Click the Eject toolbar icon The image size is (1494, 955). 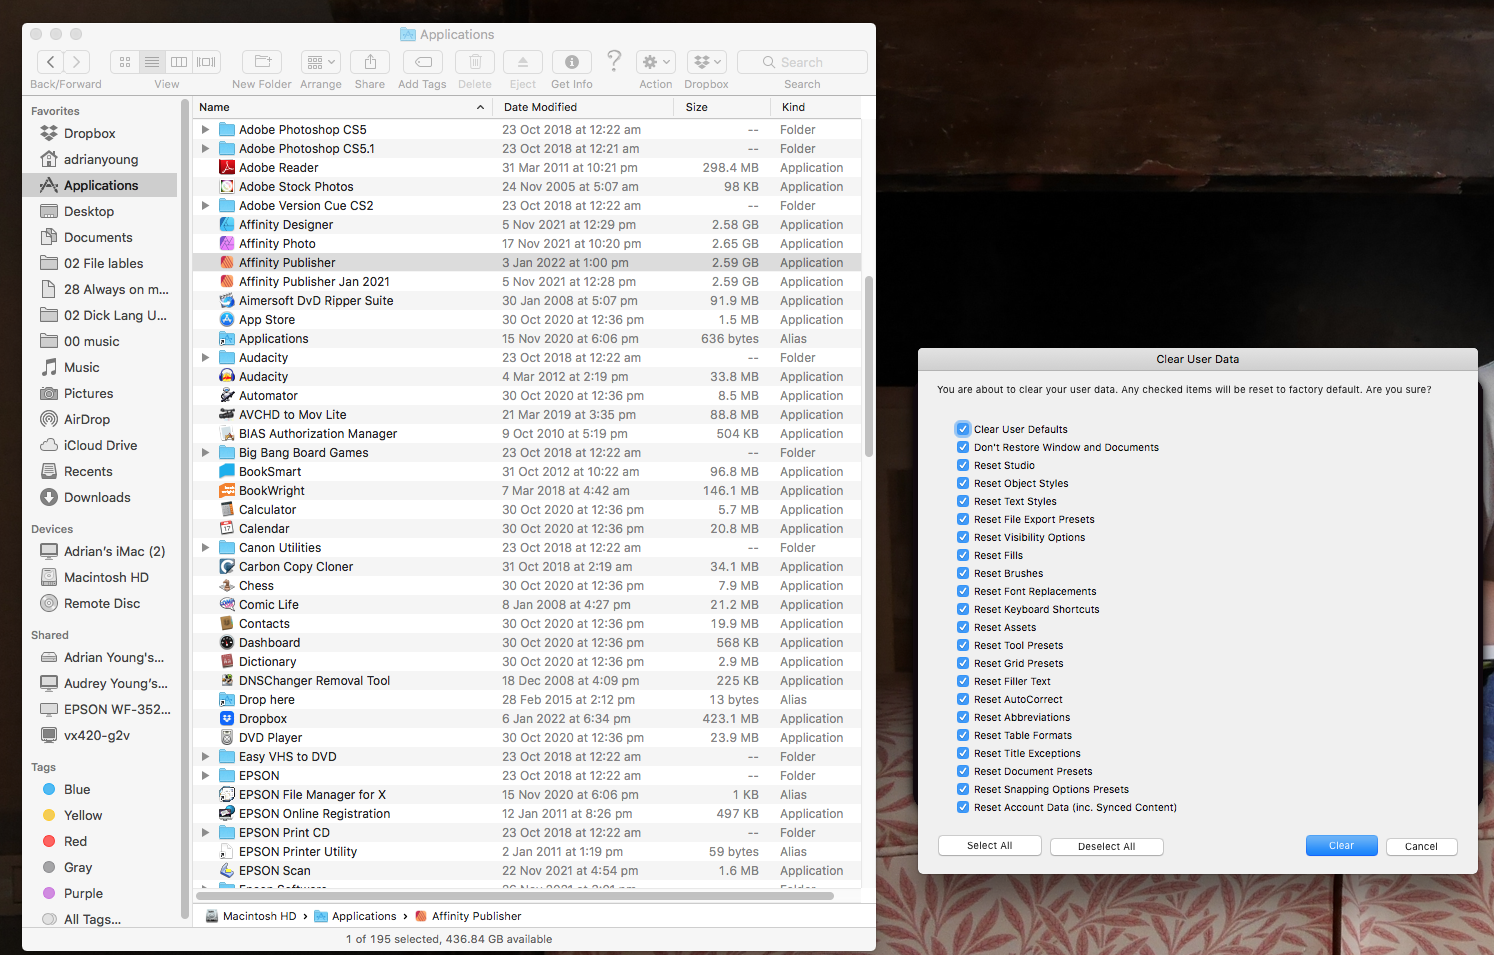click(x=523, y=62)
